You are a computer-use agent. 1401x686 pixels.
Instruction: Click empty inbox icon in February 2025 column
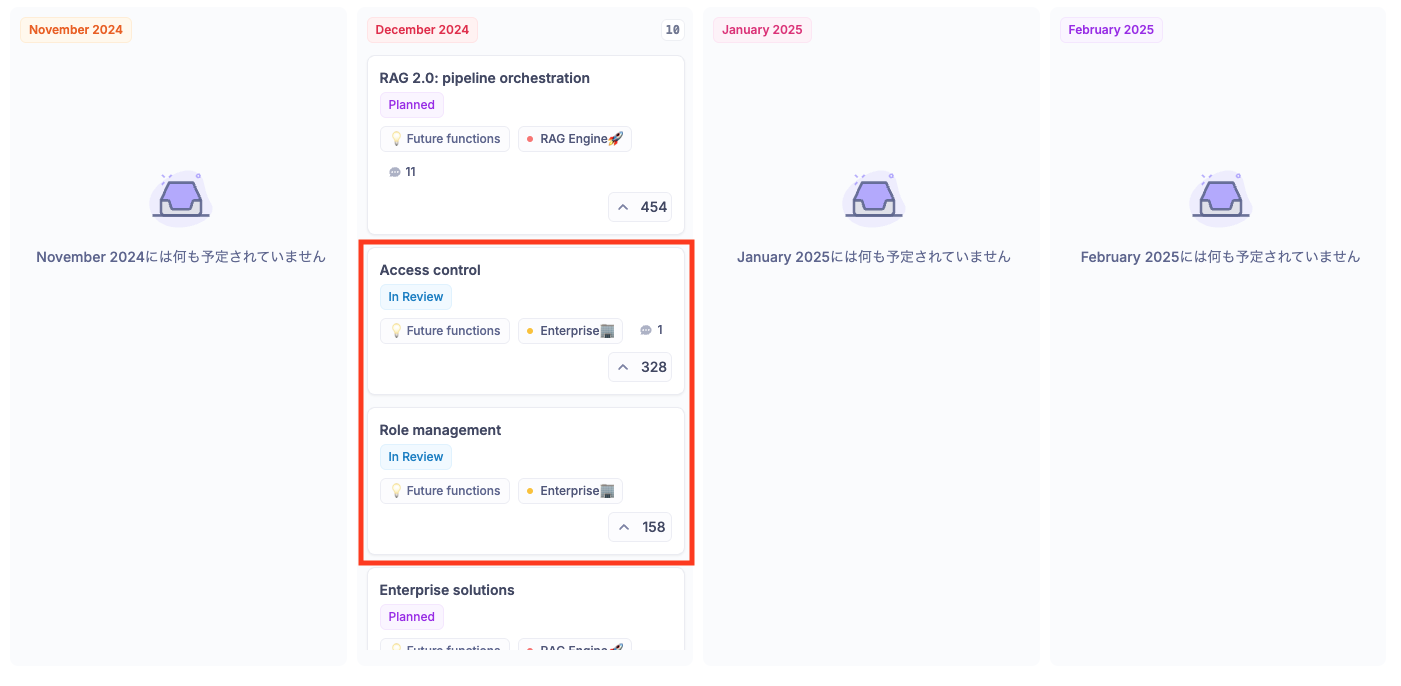click(1221, 199)
